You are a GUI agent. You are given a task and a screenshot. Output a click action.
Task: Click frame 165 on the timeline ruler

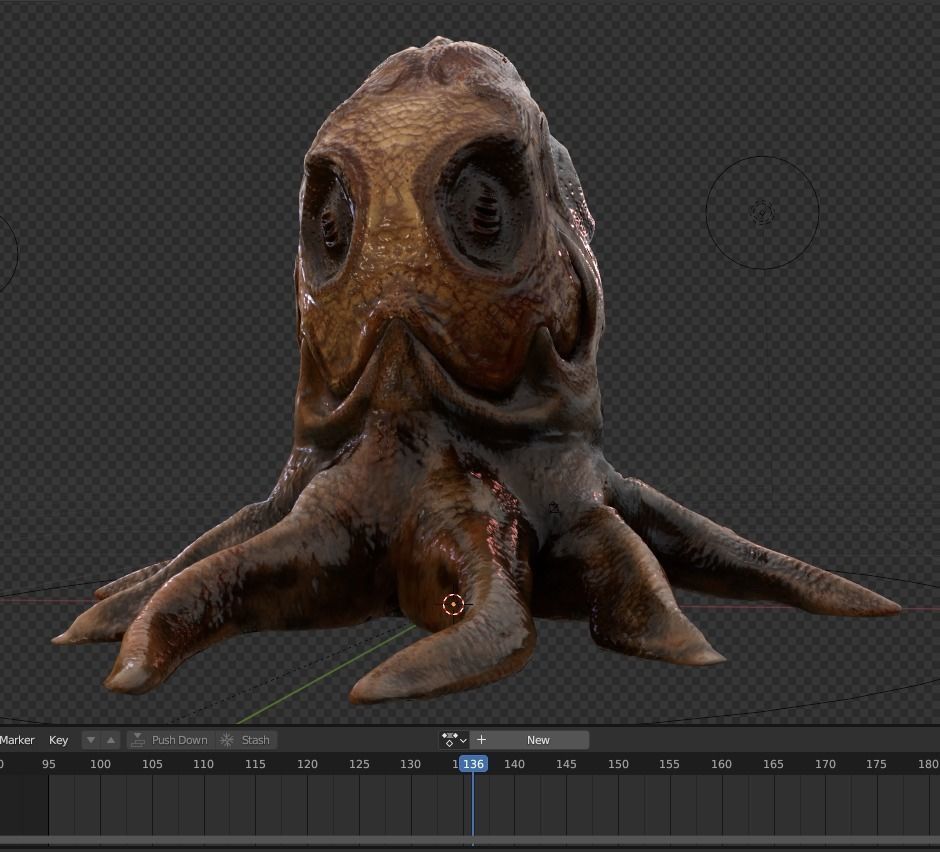click(x=773, y=764)
